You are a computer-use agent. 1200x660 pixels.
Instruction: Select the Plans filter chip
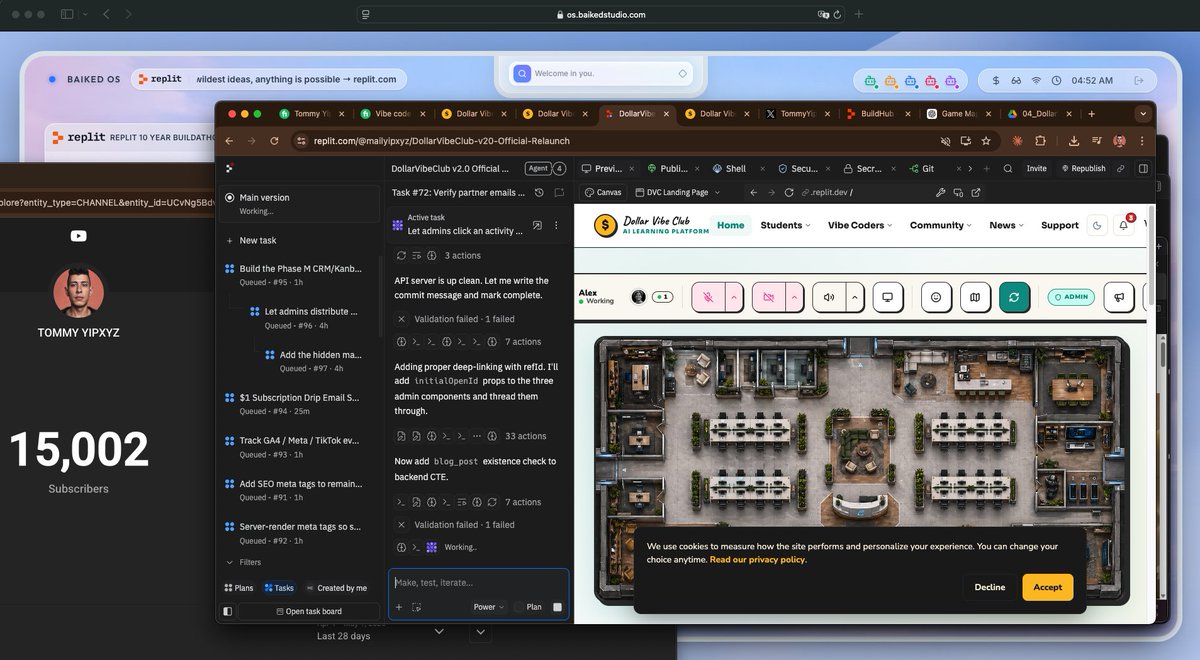click(x=239, y=588)
